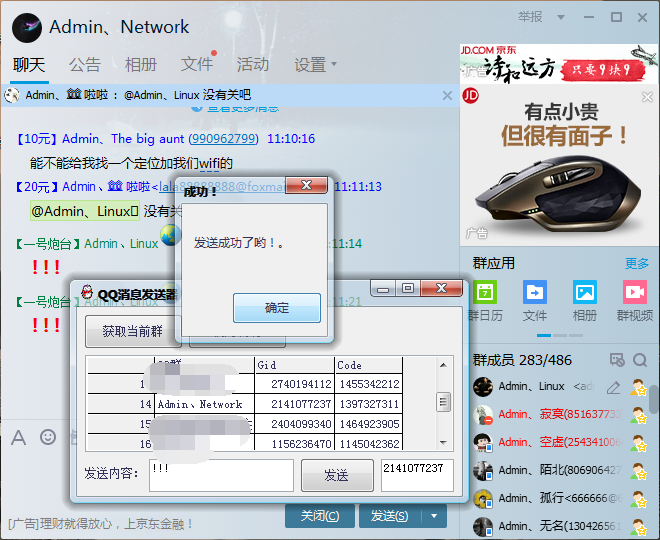
Task: Click the Logitech mouse ad image
Action: tap(559, 194)
